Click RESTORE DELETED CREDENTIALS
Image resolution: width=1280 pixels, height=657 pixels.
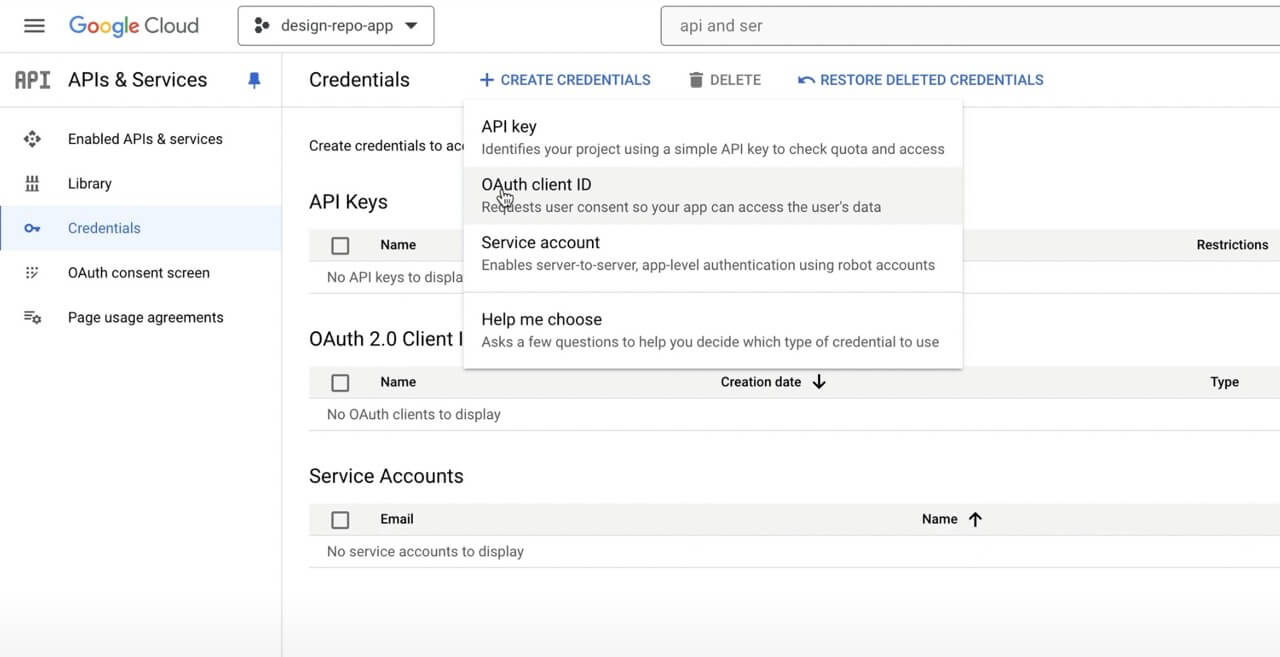(920, 79)
